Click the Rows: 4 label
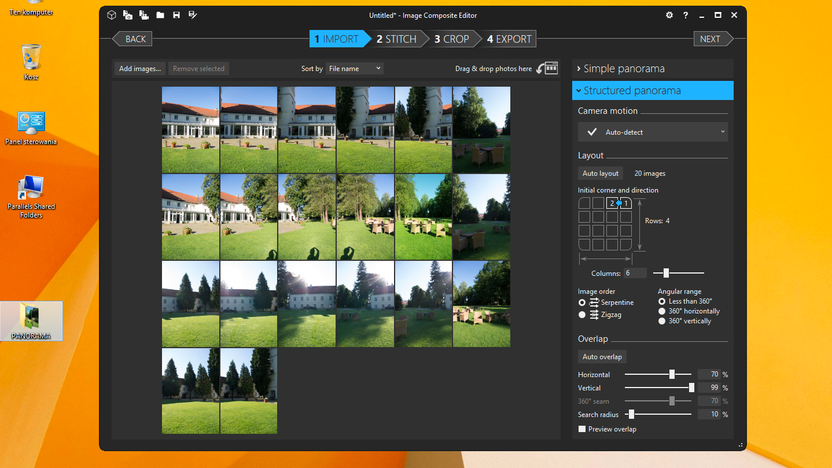The height and width of the screenshot is (468, 832). click(x=657, y=221)
